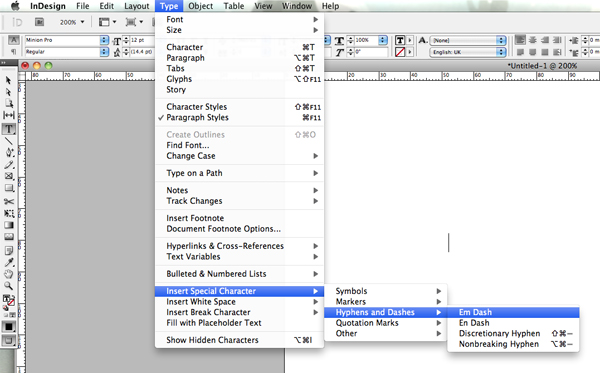Choose Nonbreaking Hyphen entry
The image size is (600, 373).
(513, 344)
